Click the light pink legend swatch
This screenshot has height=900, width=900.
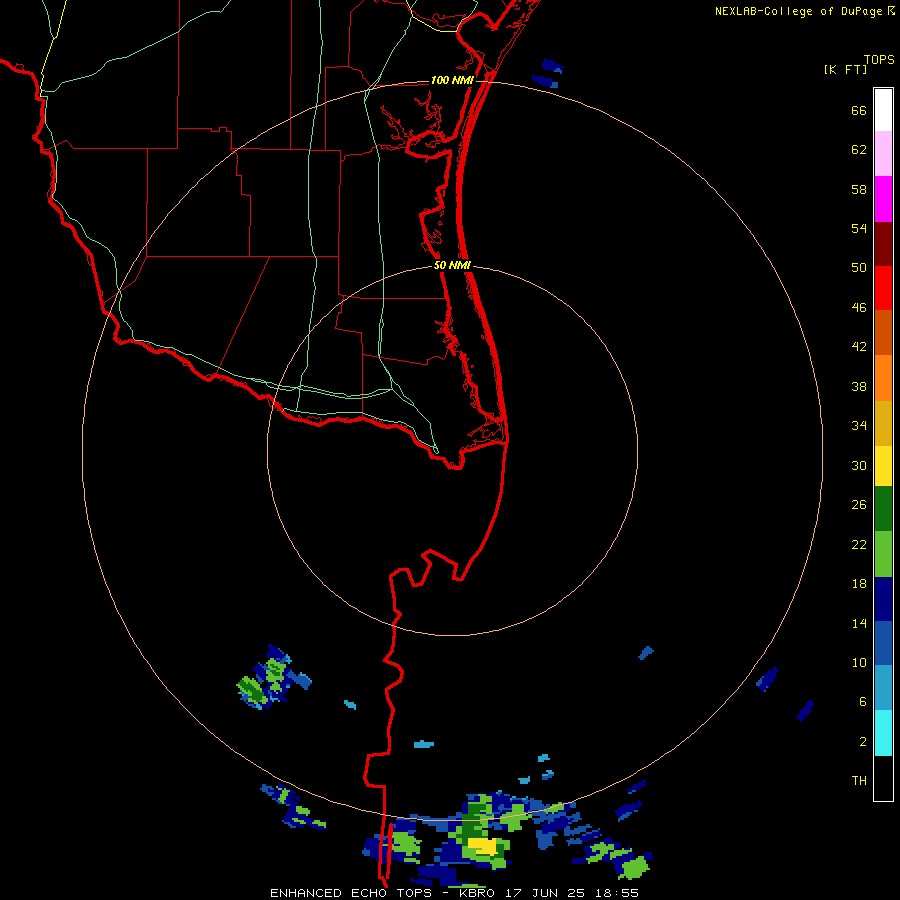(x=883, y=153)
